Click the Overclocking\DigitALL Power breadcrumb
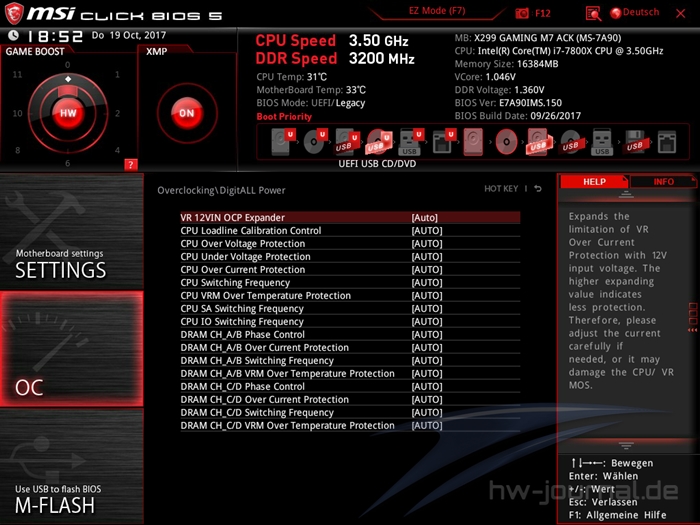This screenshot has width=700, height=525. (221, 190)
